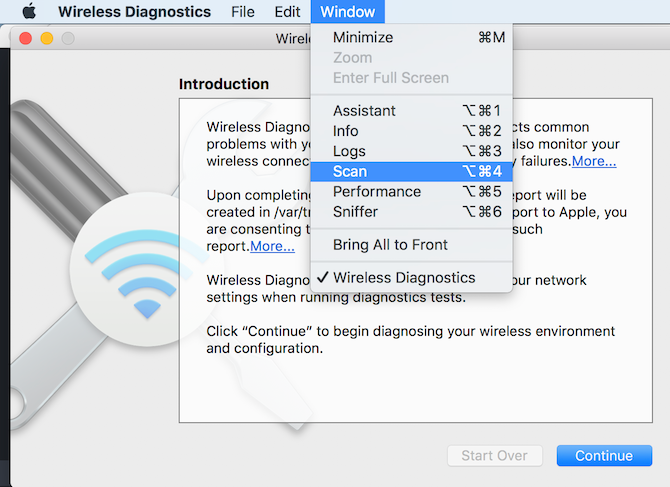This screenshot has height=487, width=670.
Task: Open the Apple menu
Action: tap(28, 12)
